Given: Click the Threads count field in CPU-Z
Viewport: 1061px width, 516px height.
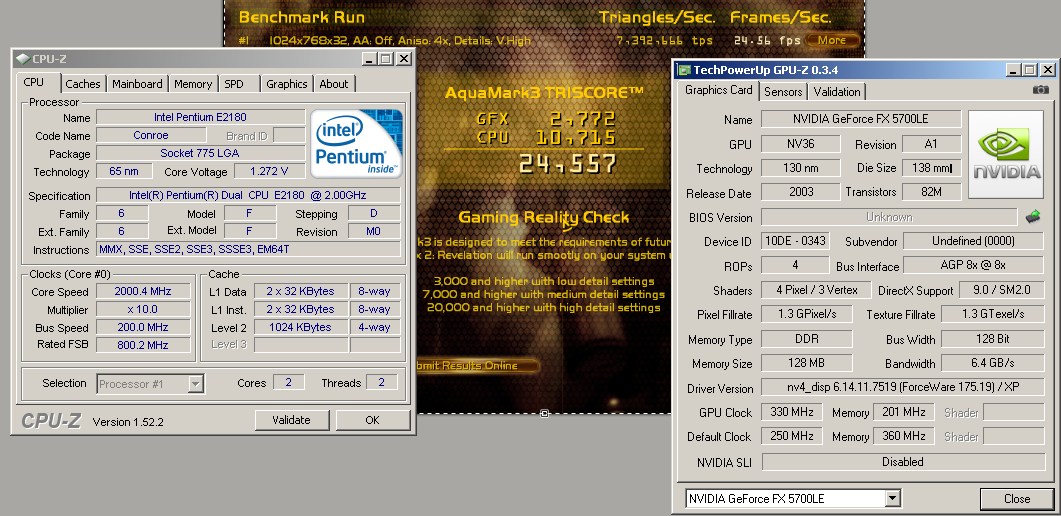Looking at the screenshot, I should tap(381, 383).
